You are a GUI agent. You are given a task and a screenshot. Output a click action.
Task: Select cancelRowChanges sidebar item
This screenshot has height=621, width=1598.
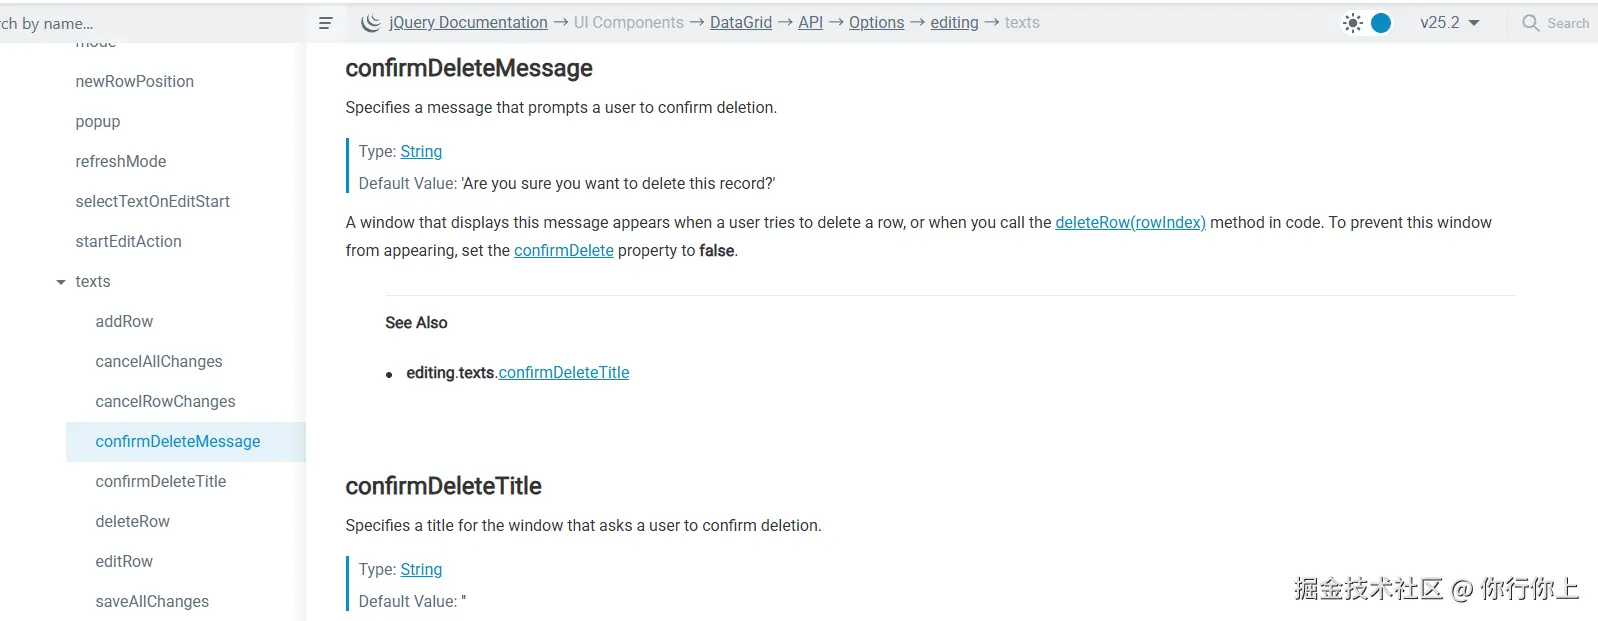click(165, 402)
